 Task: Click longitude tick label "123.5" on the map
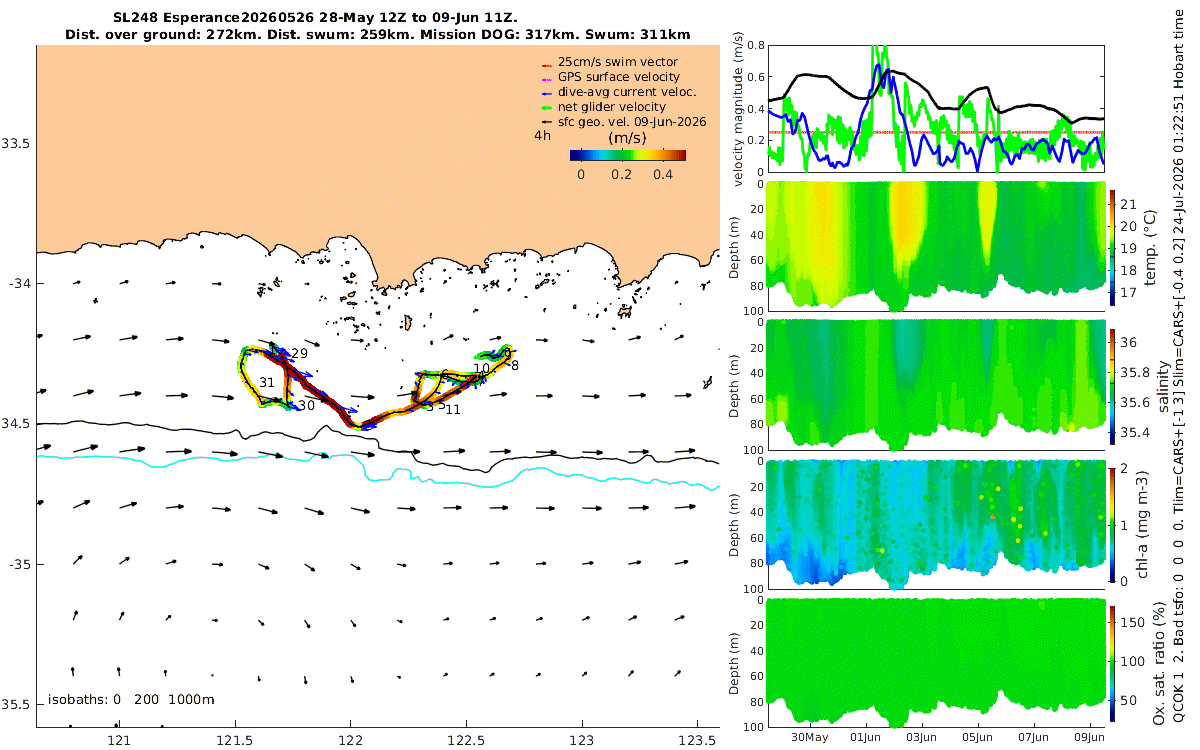(697, 740)
